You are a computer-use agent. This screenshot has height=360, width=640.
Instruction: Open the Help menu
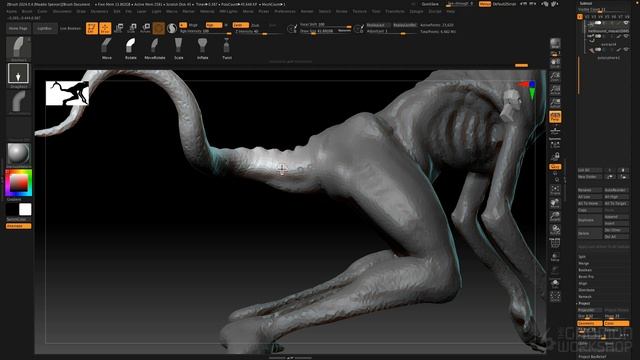tap(450, 11)
